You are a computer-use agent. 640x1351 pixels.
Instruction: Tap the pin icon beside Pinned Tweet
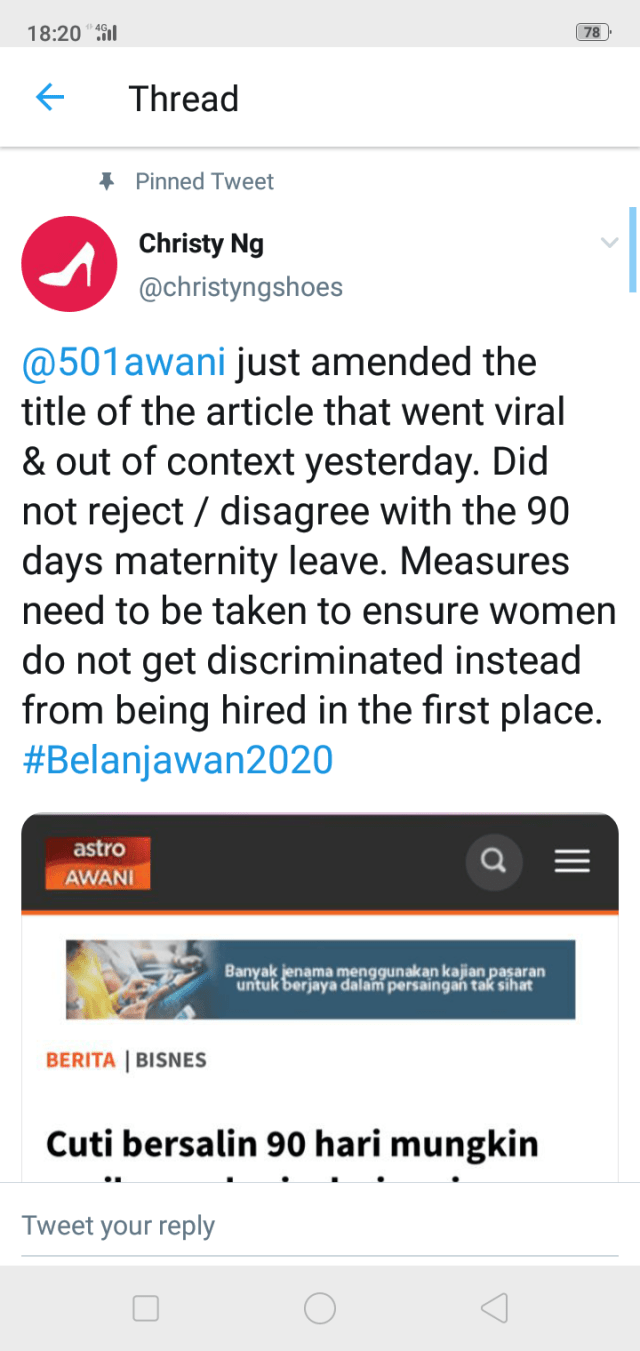click(x=107, y=181)
